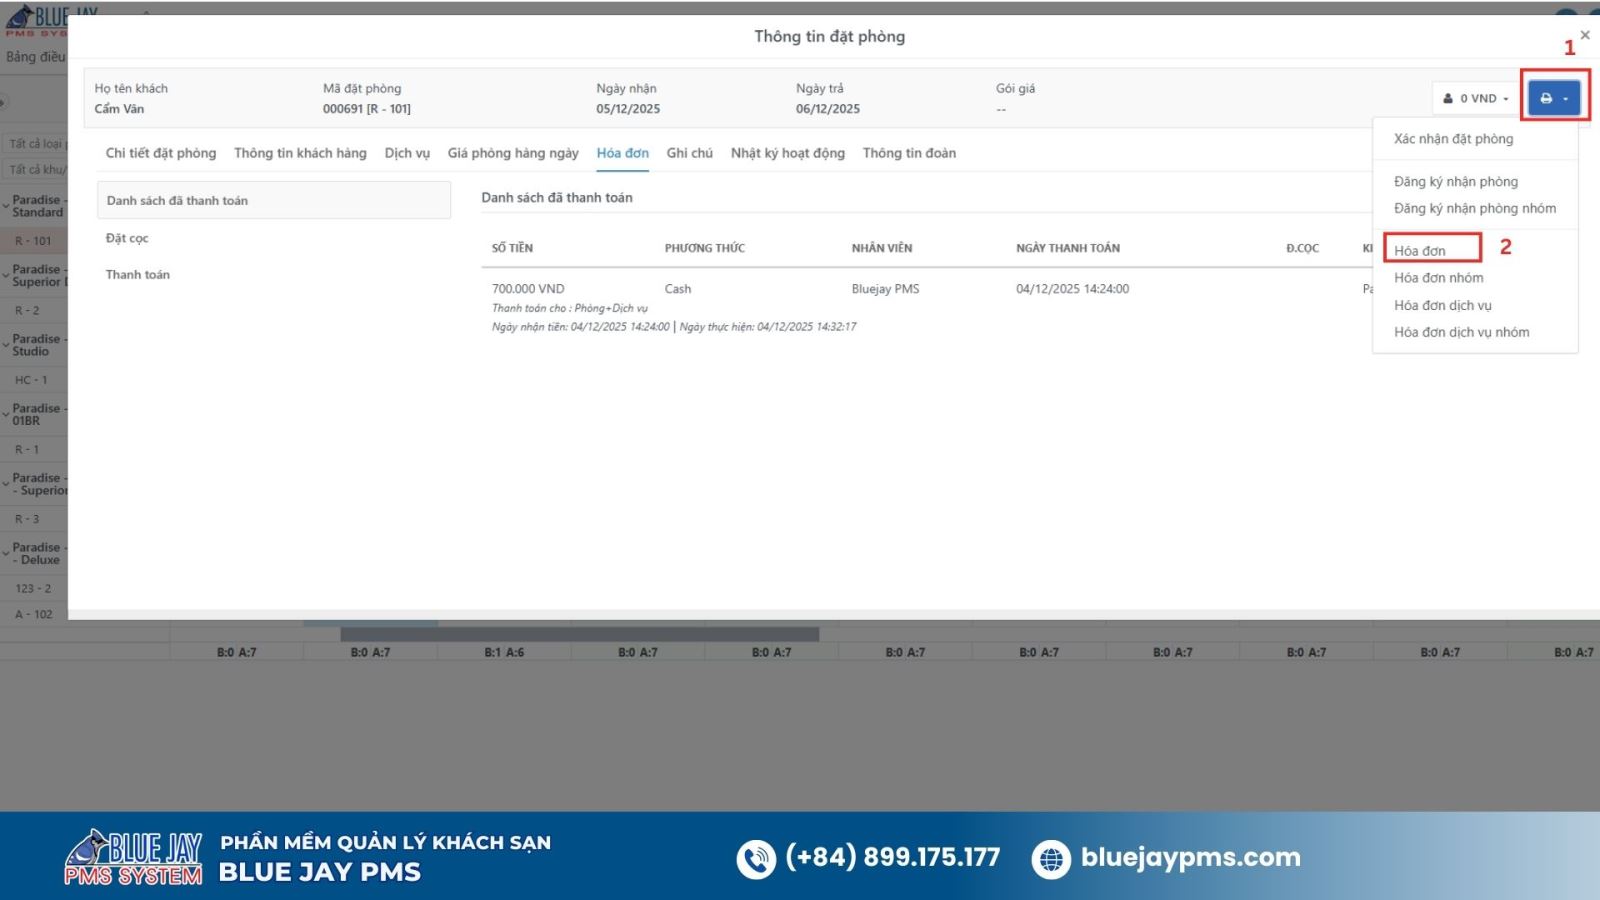Select Đặt cọc in the left list

click(127, 238)
